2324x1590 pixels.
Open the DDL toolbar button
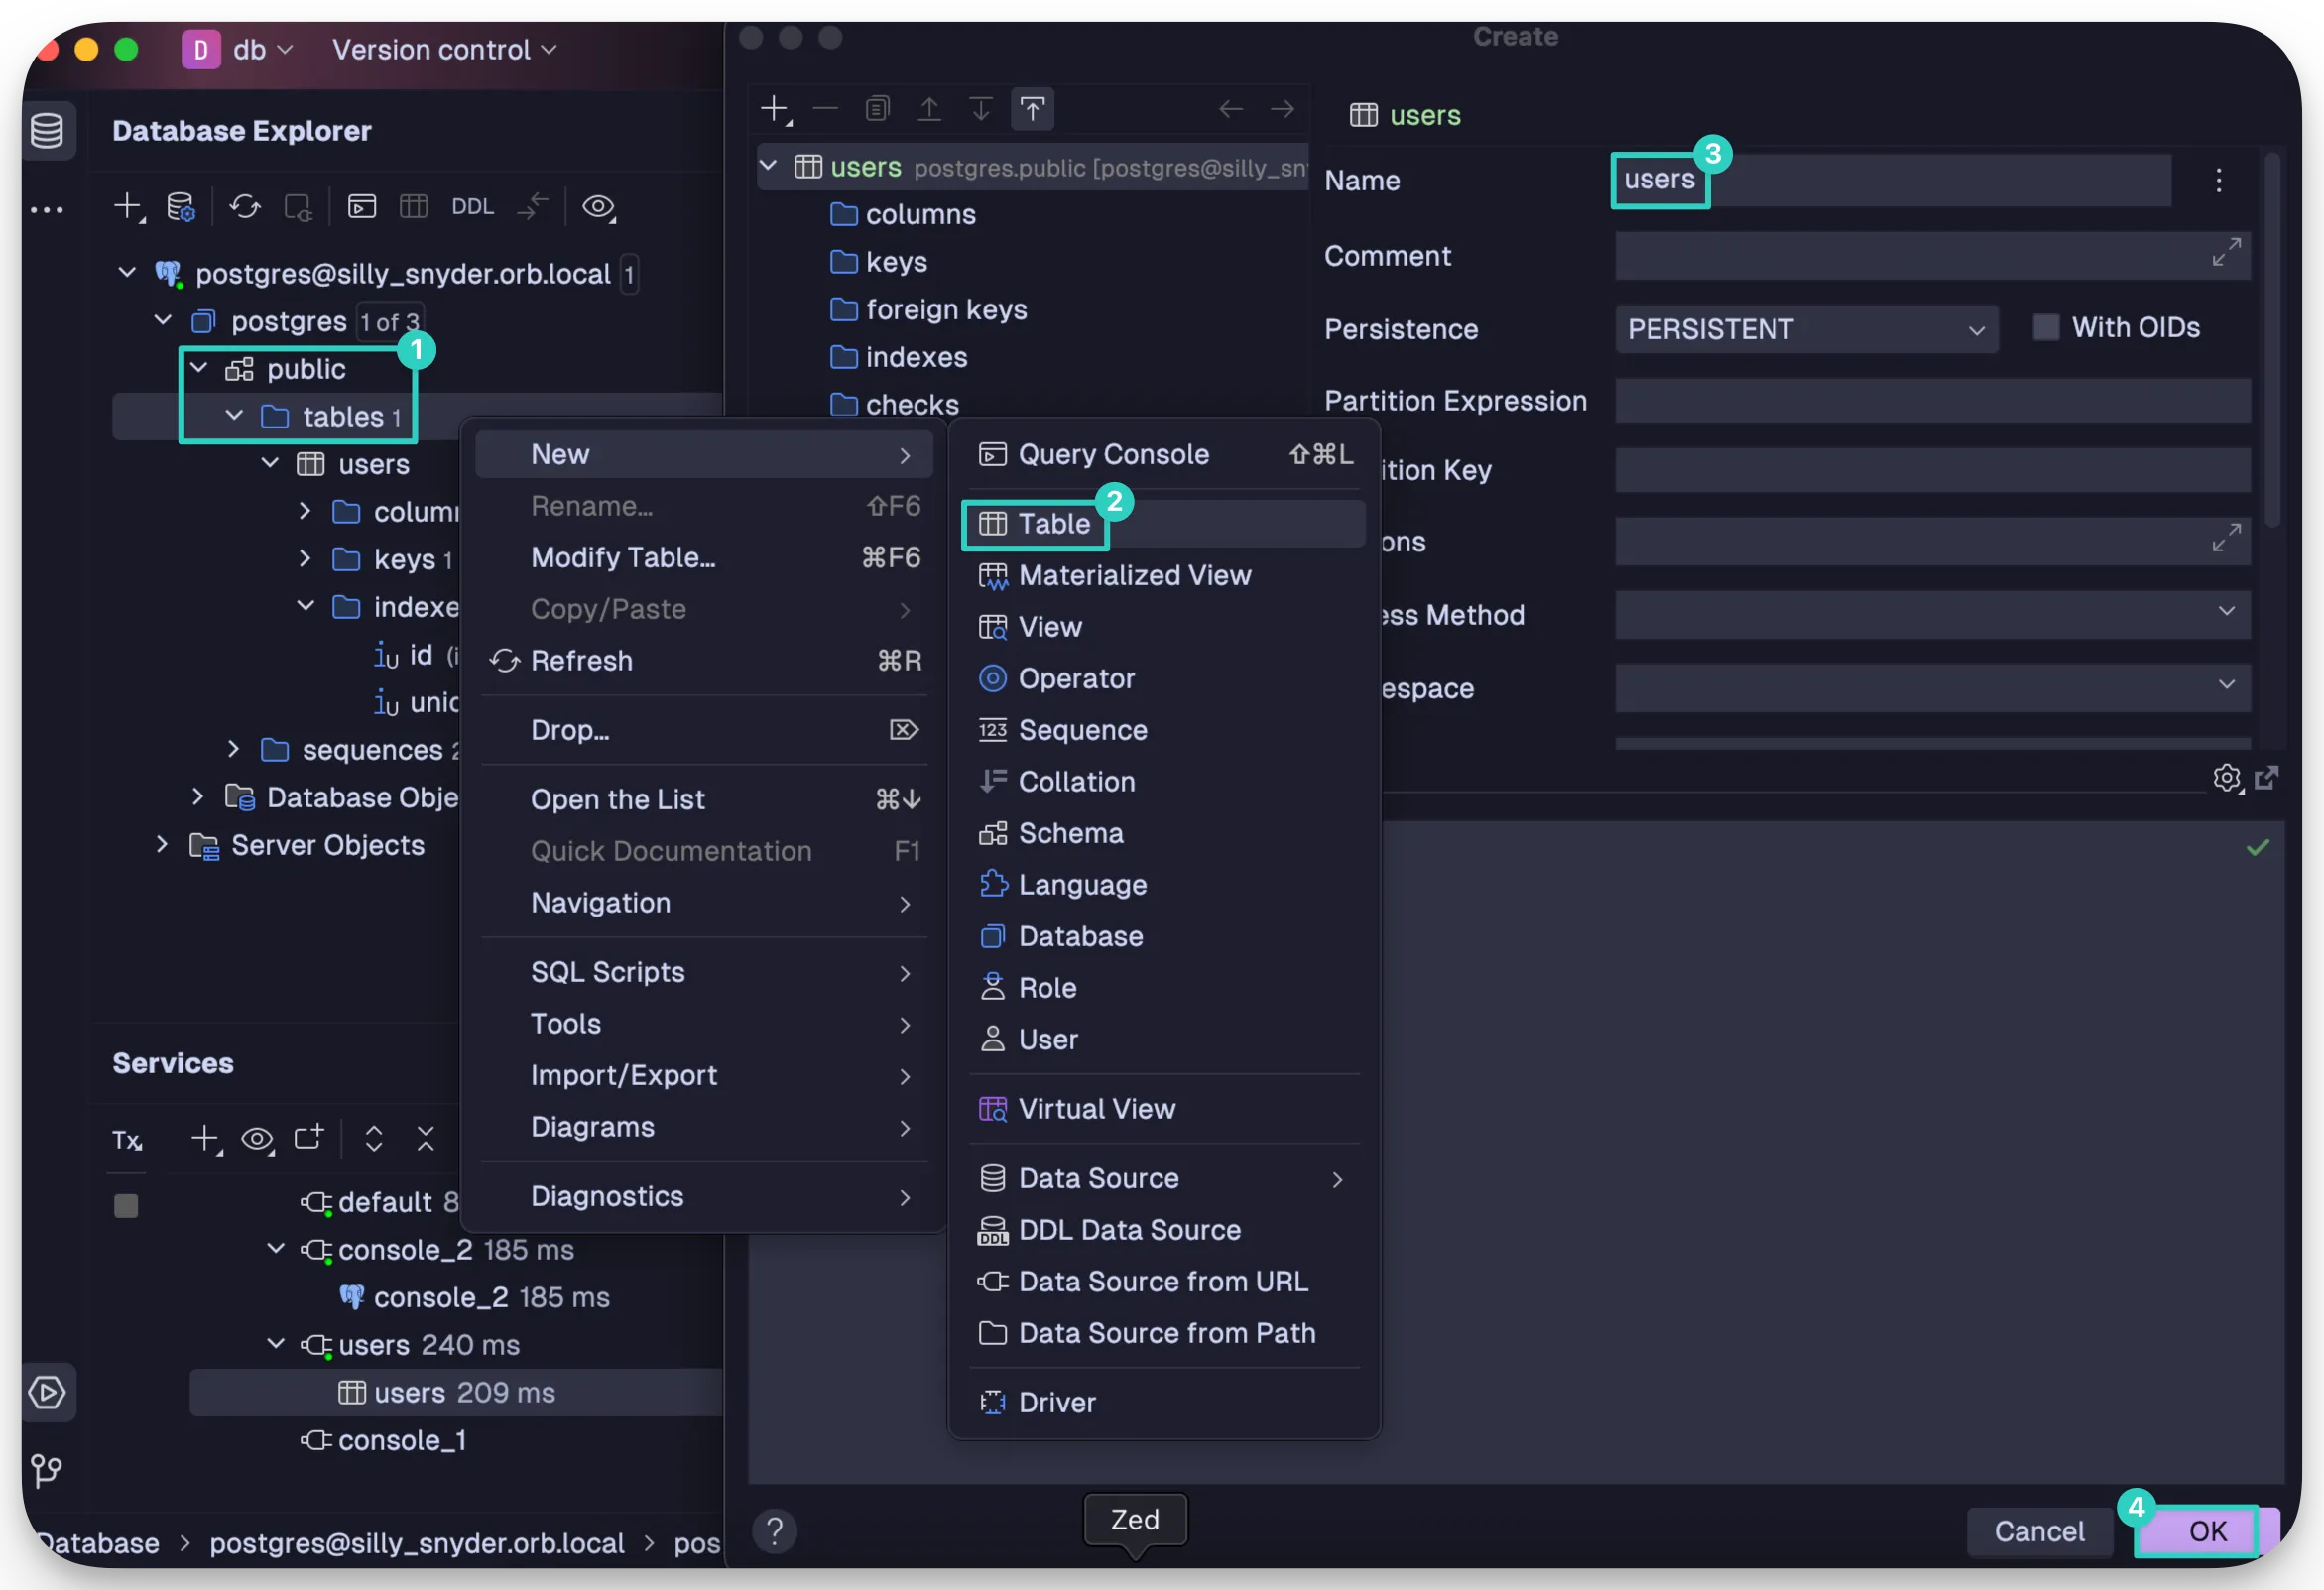pyautogui.click(x=472, y=207)
